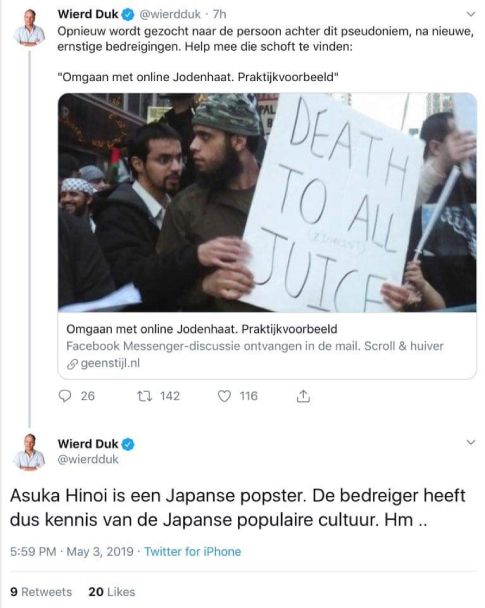Image resolution: width=485 pixels, height=608 pixels.
Task: Open the @wierdduk handle under the reply name
Action: [88, 459]
